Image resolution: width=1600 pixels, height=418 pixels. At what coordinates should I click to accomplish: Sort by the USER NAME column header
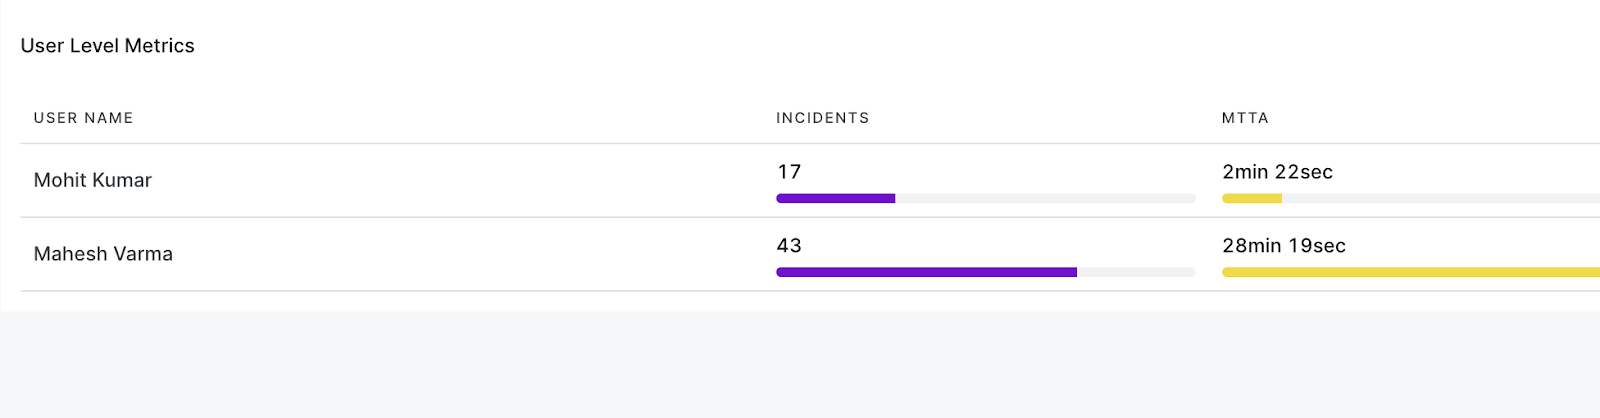[x=84, y=118]
